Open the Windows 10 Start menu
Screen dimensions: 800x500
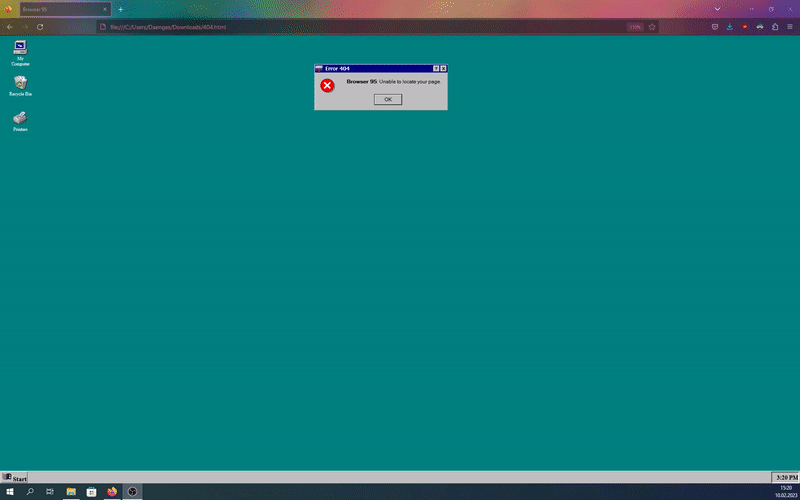click(10, 492)
